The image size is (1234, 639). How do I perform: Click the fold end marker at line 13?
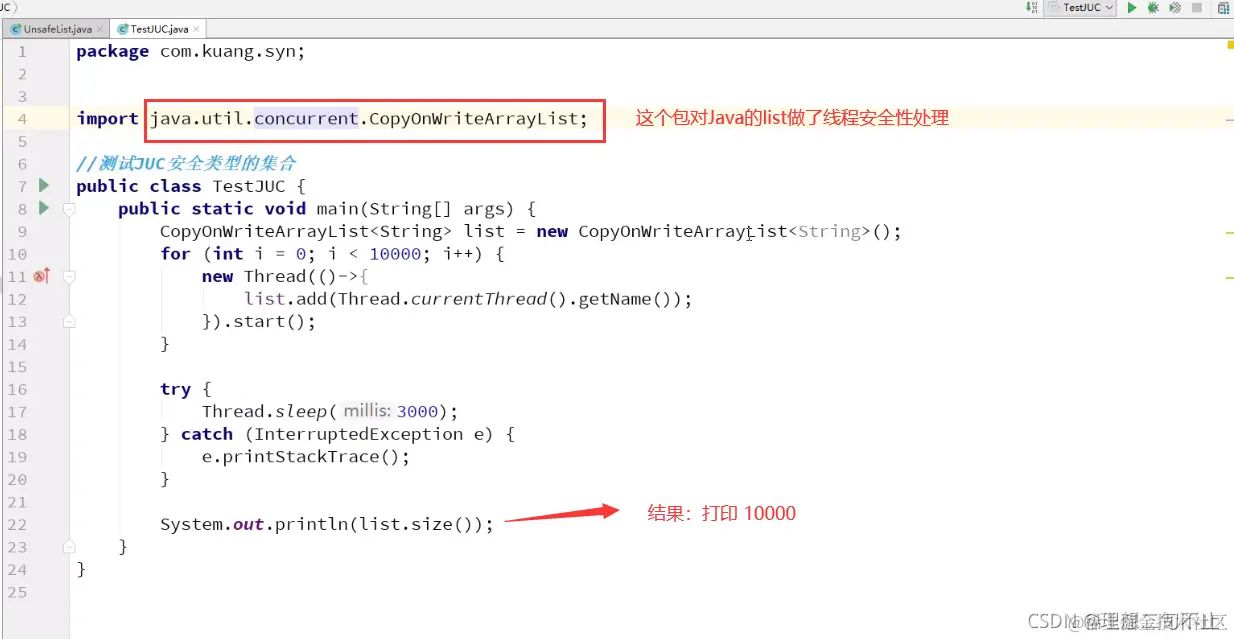(x=69, y=322)
